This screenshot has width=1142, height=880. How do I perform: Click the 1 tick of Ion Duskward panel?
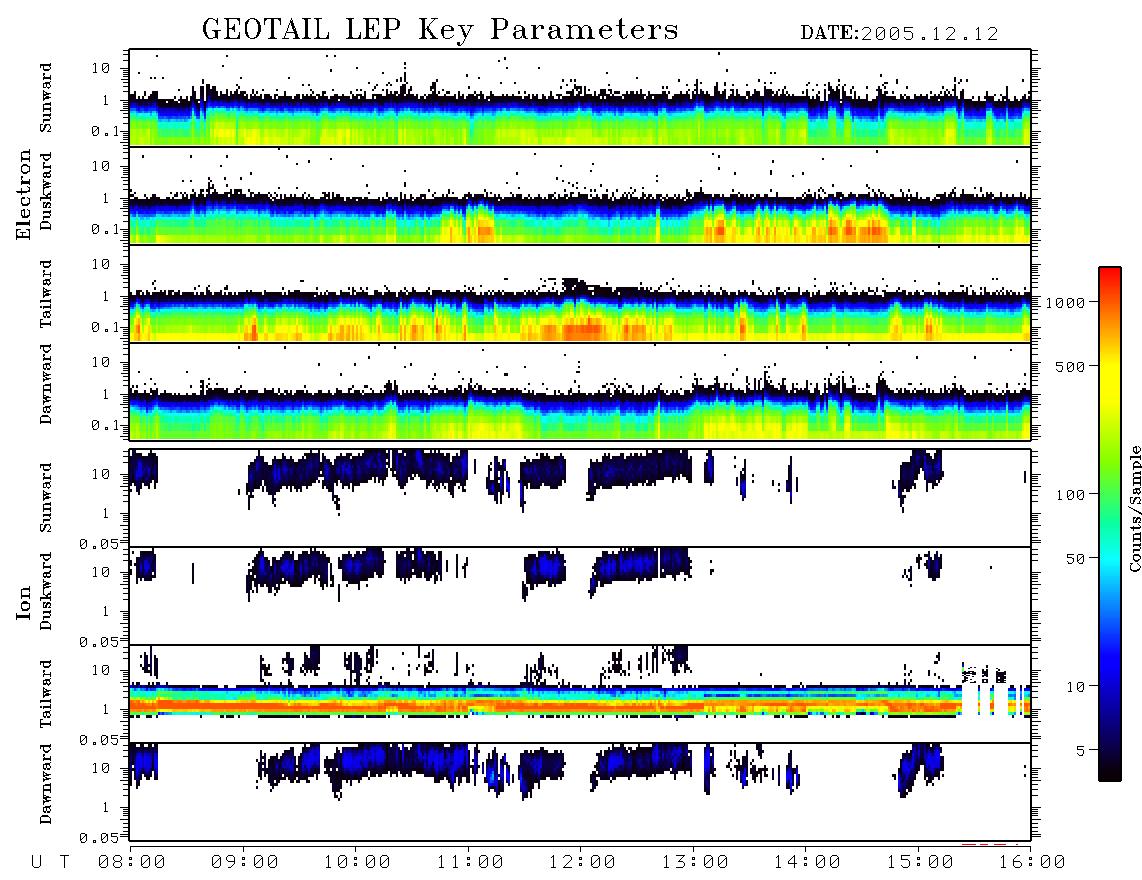coord(106,610)
